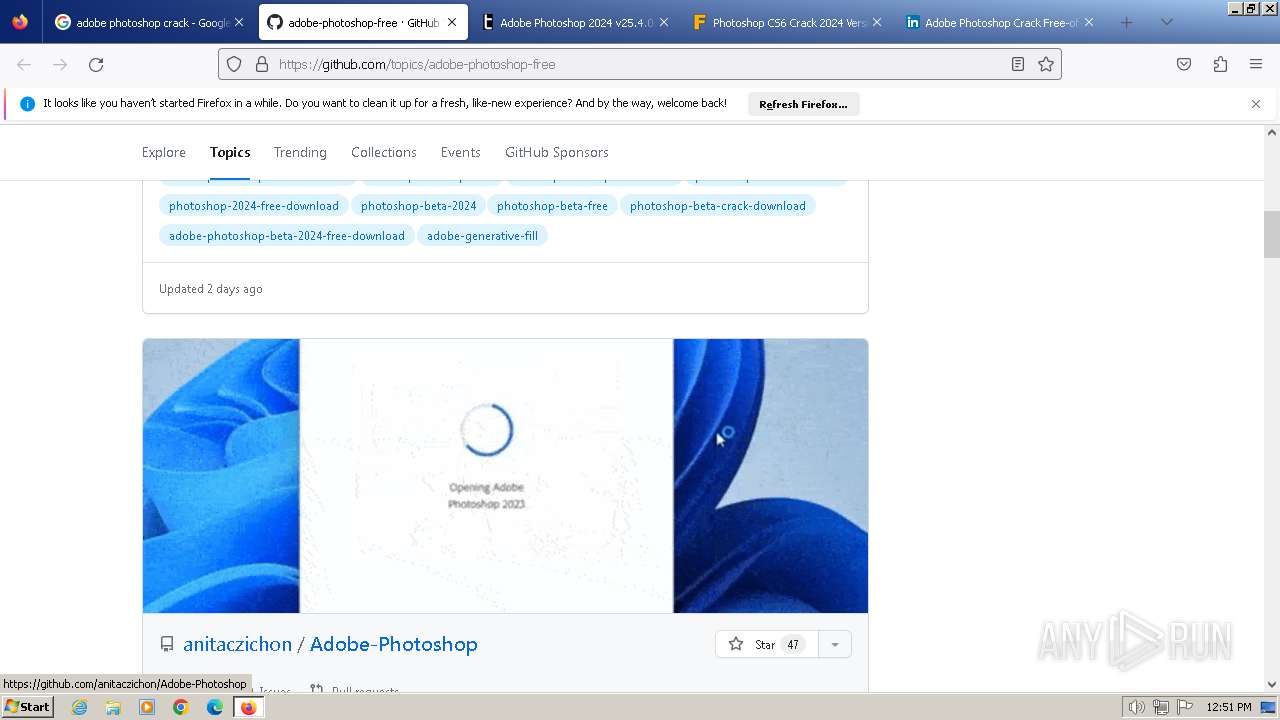Click the photoshop-beta-crack-download topic tag
The width and height of the screenshot is (1280, 720).
coord(718,206)
